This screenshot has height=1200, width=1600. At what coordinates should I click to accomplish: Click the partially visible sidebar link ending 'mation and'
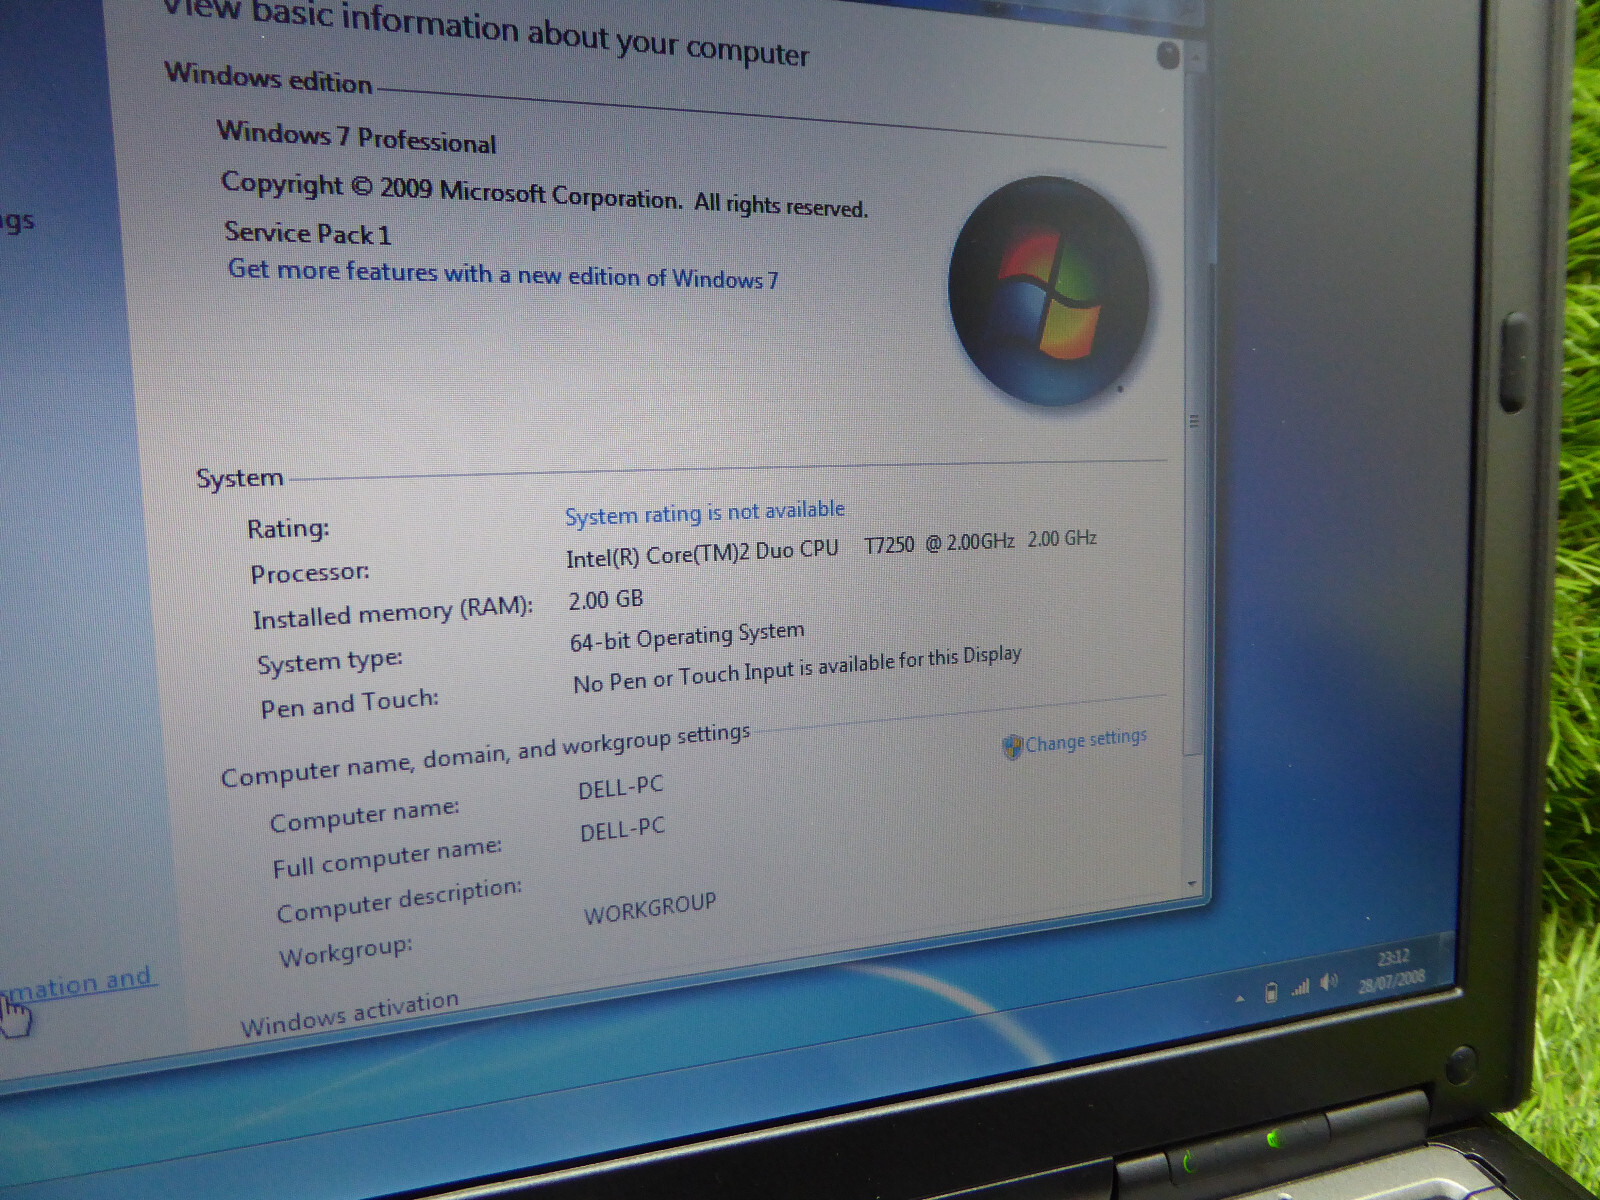point(78,983)
